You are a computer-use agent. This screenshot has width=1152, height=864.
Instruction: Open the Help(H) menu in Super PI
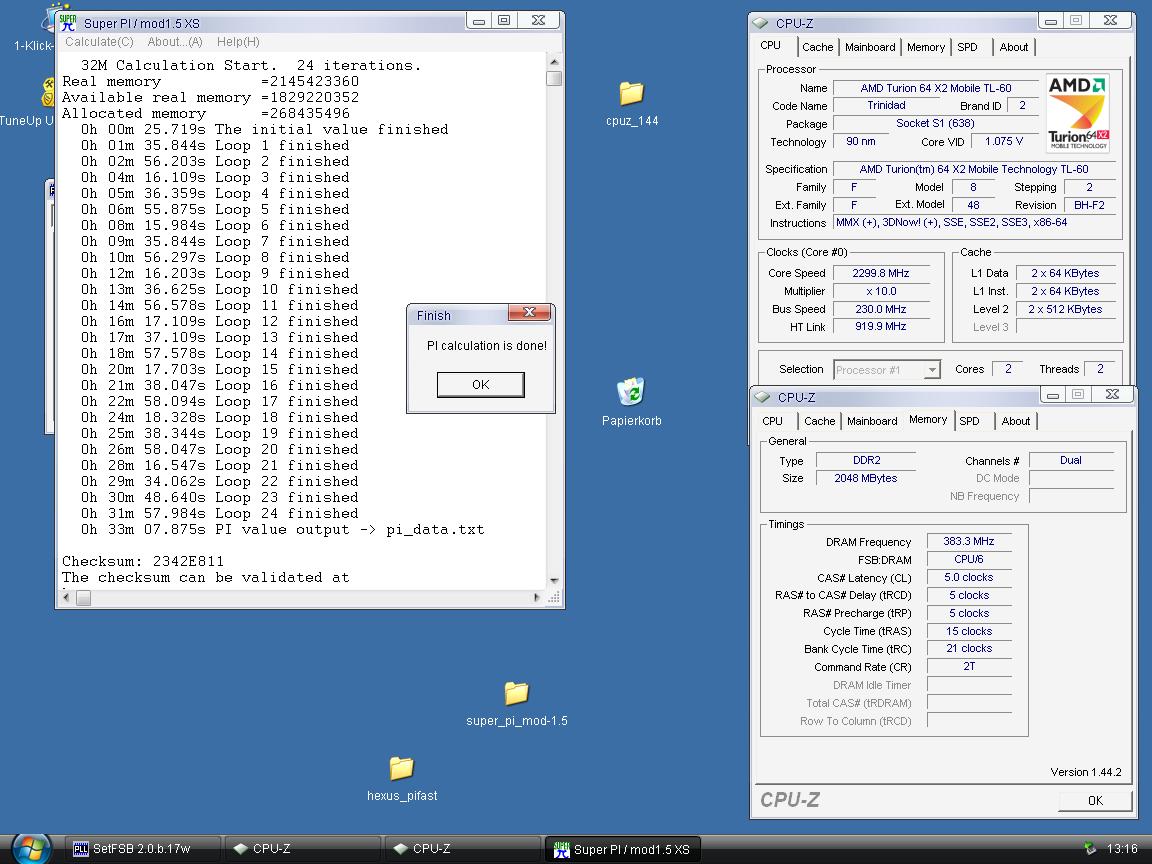tap(238, 42)
